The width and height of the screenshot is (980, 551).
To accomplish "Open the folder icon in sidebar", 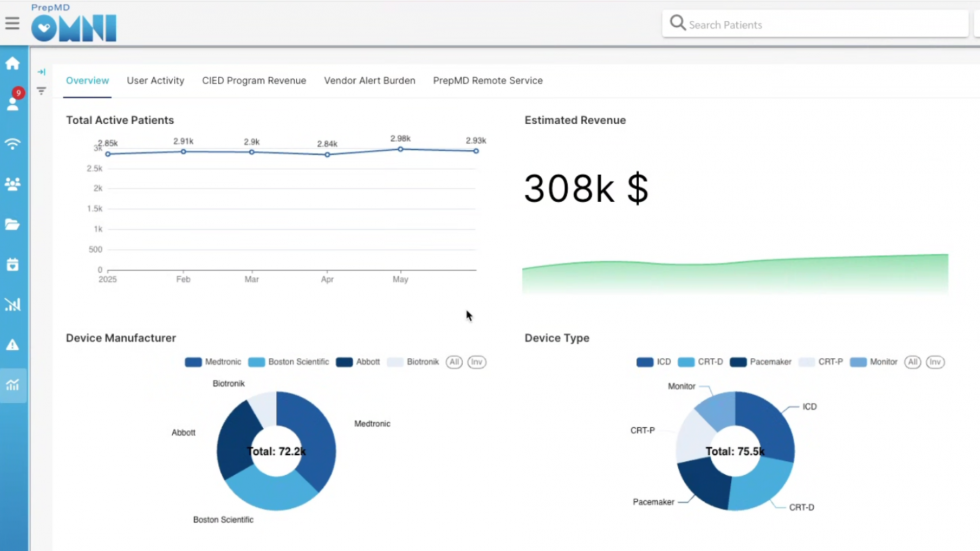I will click(x=13, y=224).
